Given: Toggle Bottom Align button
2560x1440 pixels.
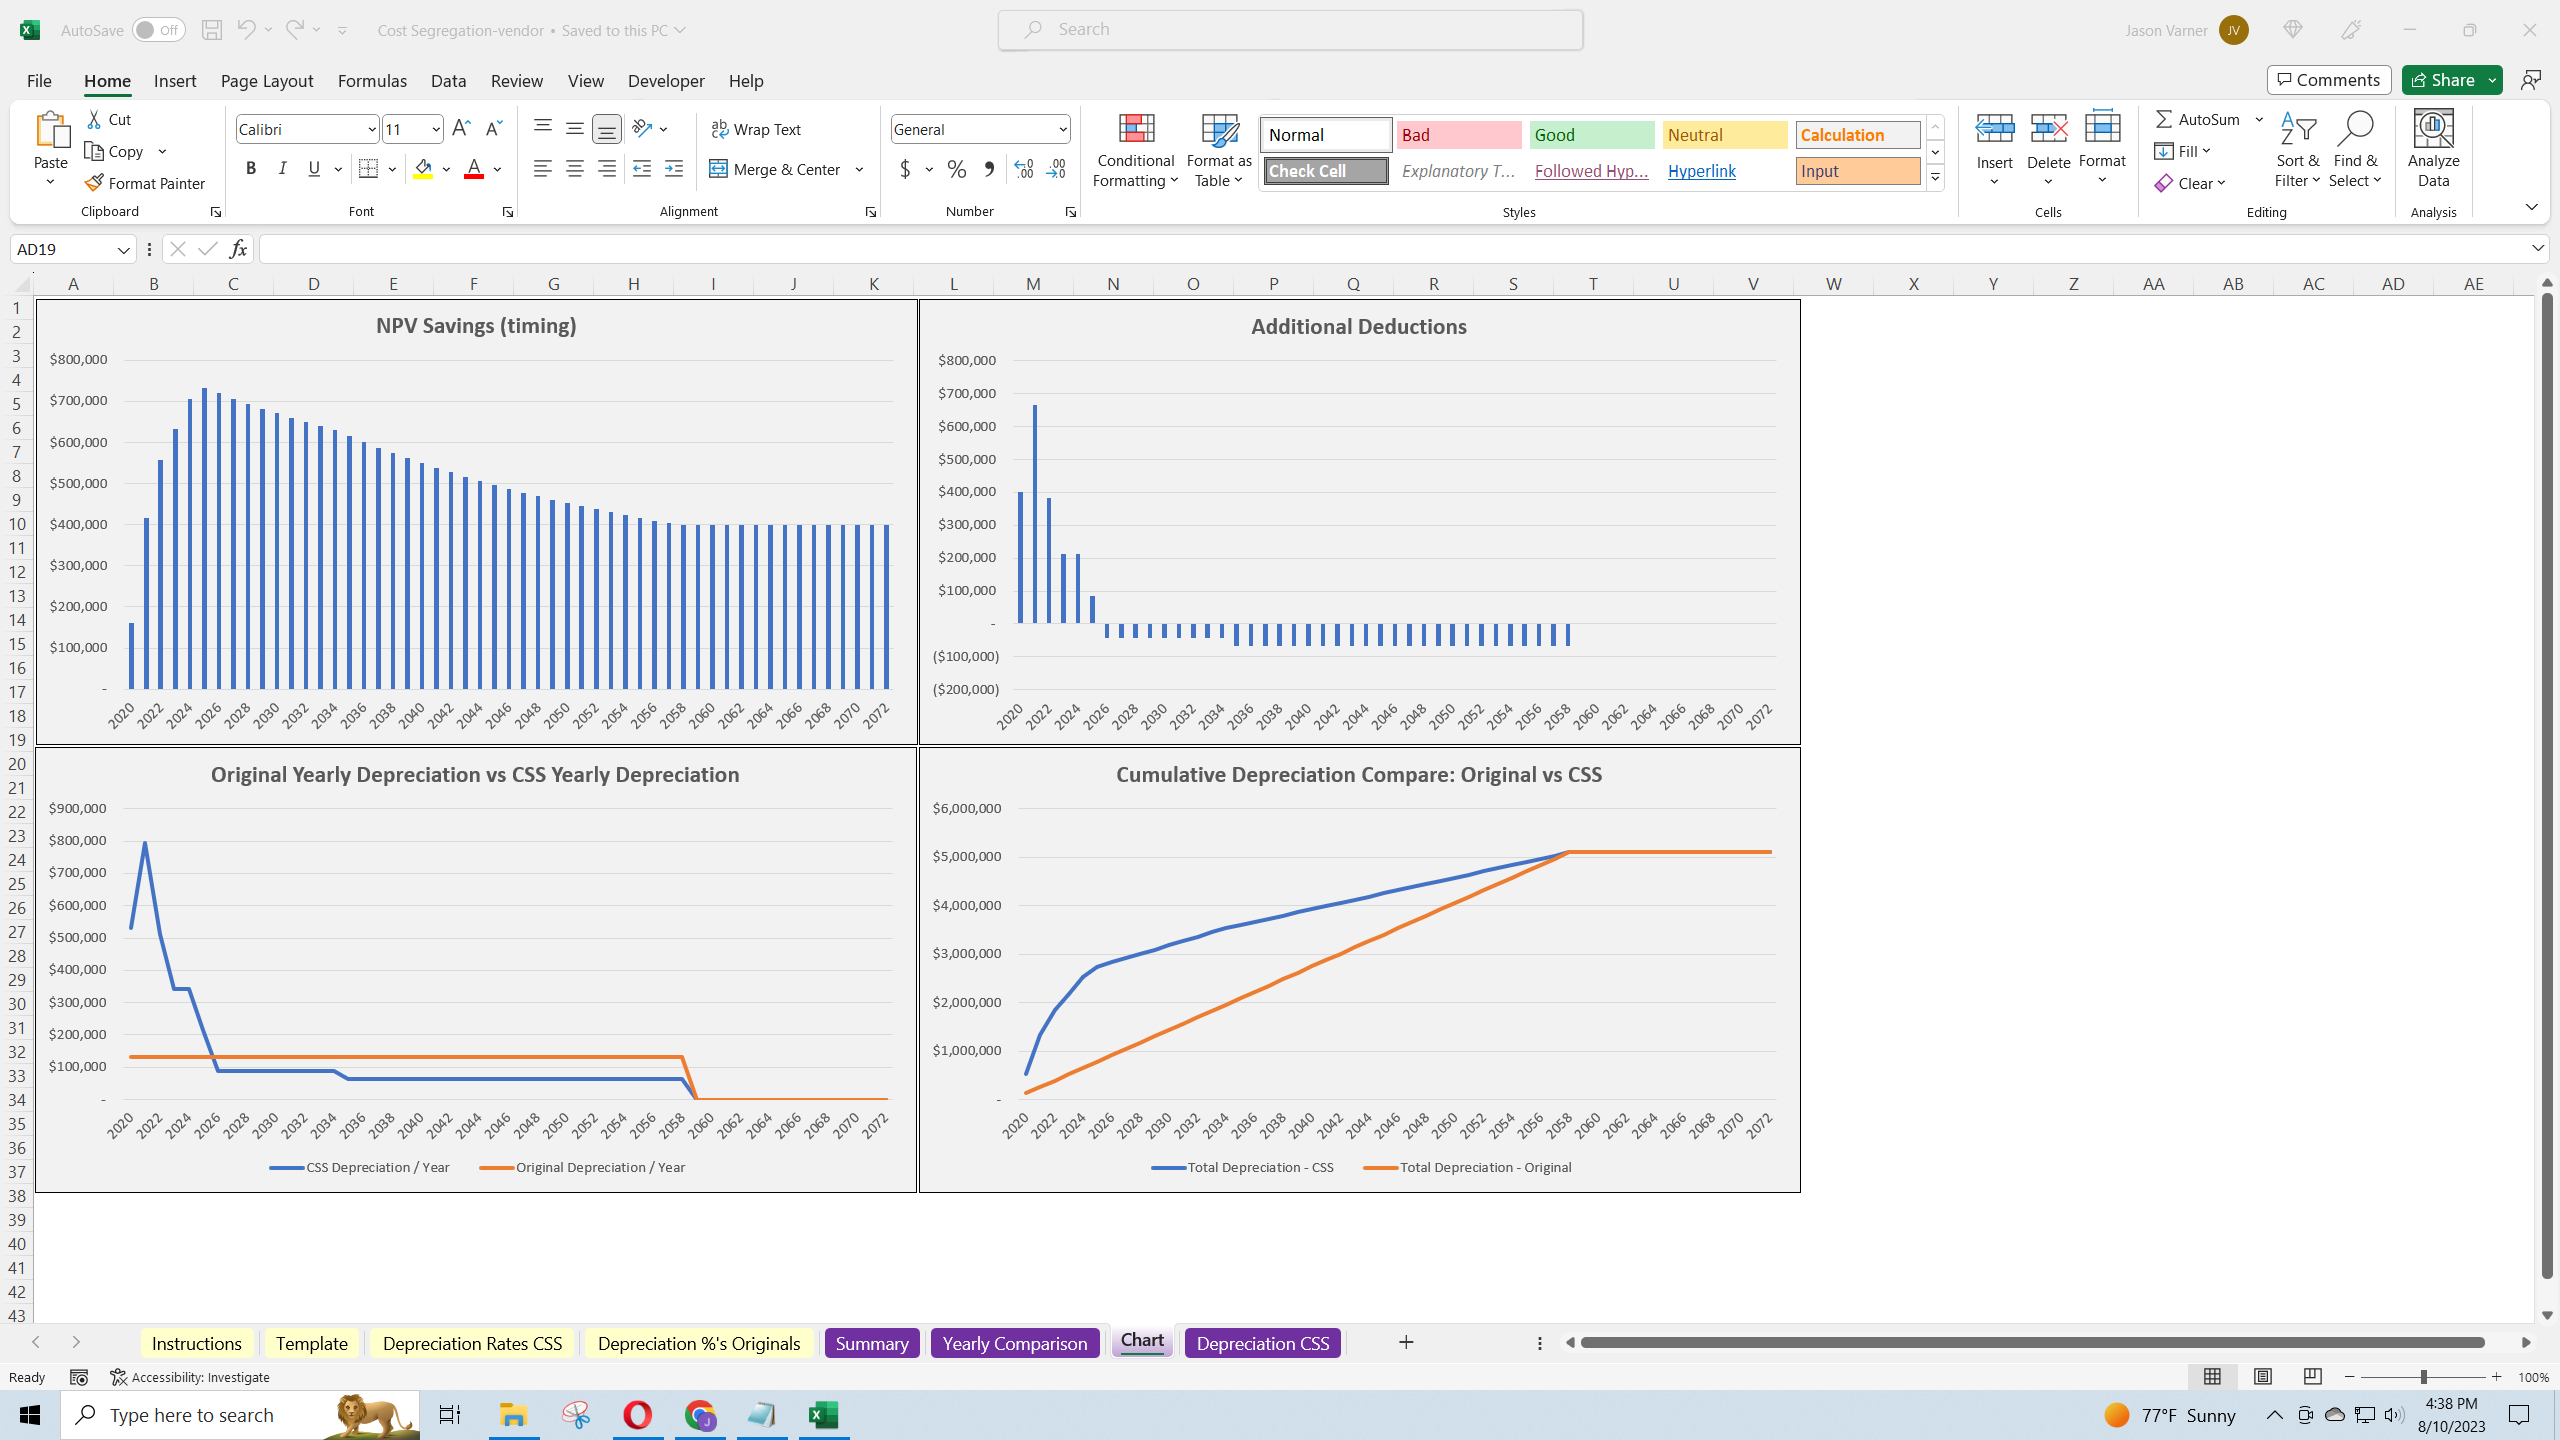Looking at the screenshot, I should coord(606,128).
